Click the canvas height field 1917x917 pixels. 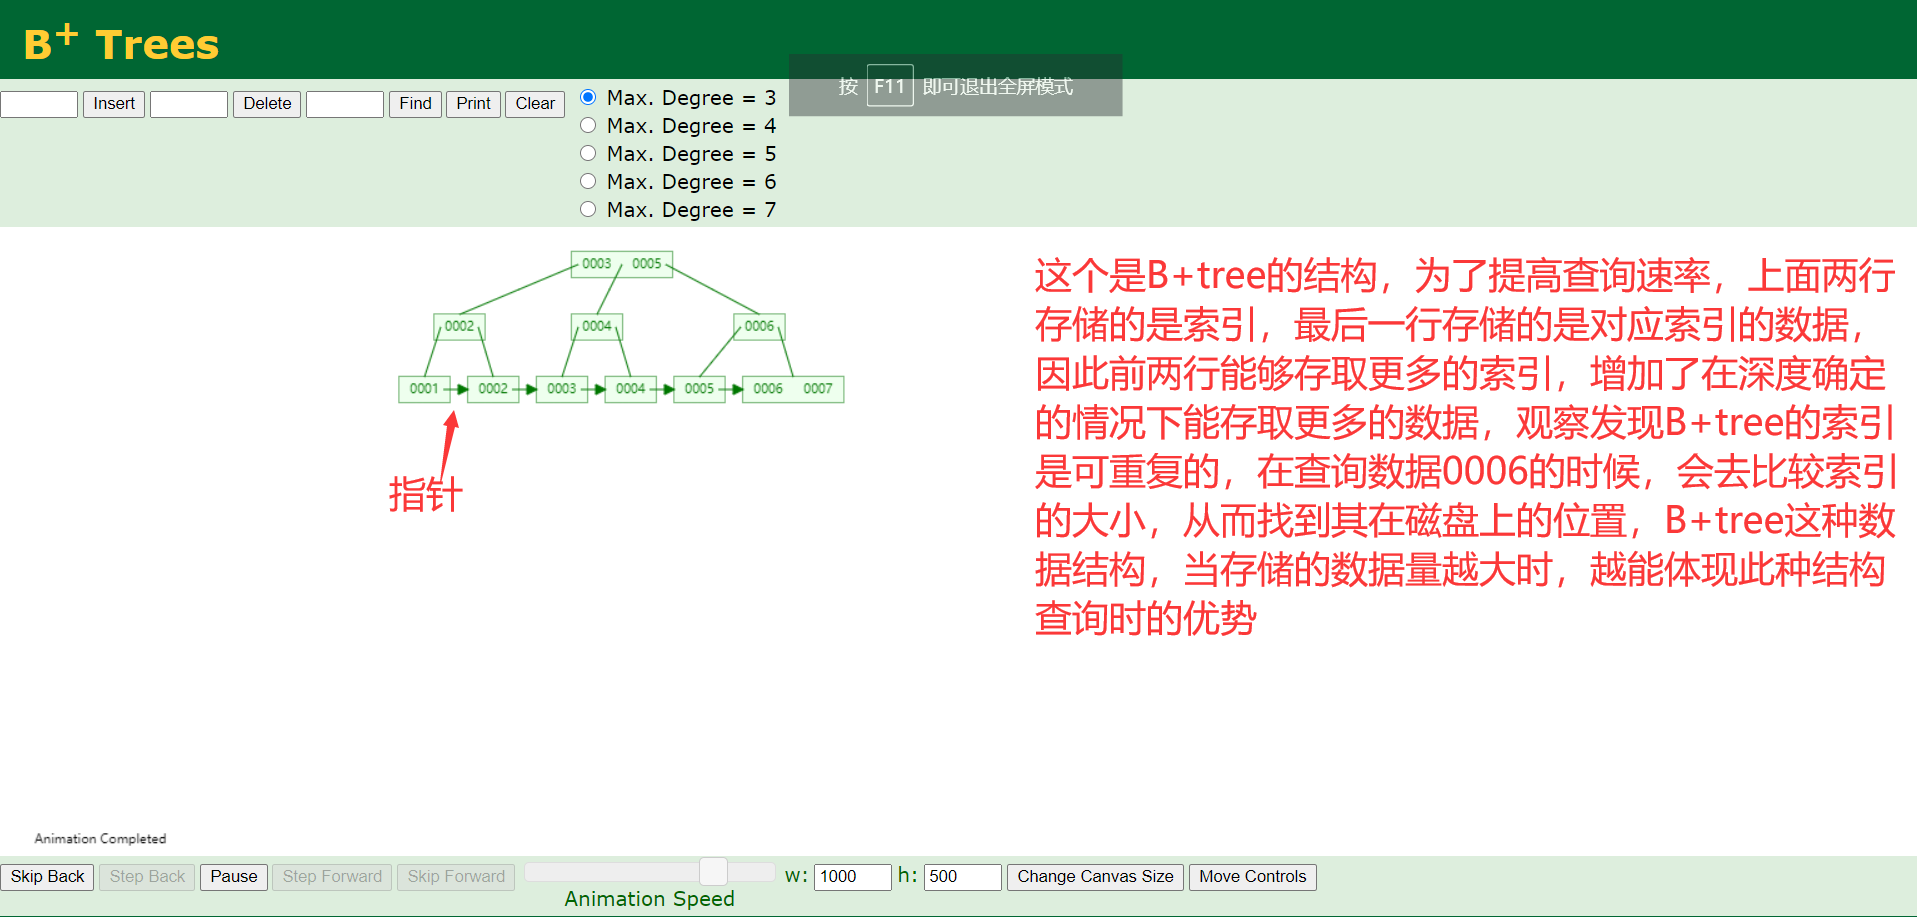pos(962,877)
